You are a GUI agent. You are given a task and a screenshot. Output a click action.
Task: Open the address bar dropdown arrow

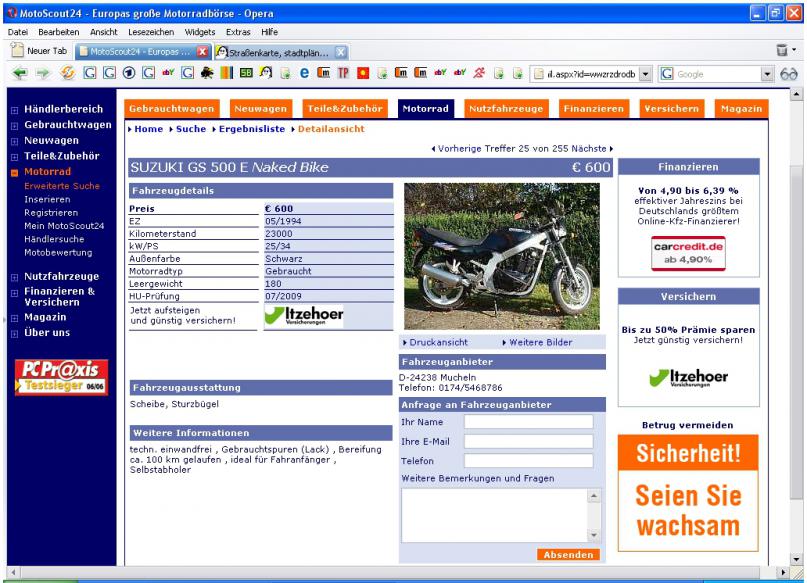644,75
